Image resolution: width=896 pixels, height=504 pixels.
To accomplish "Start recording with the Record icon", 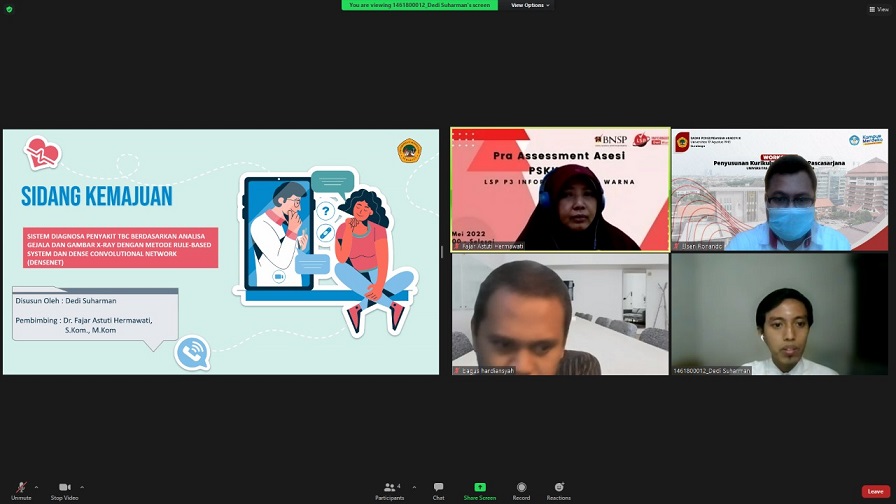I will (x=521, y=488).
